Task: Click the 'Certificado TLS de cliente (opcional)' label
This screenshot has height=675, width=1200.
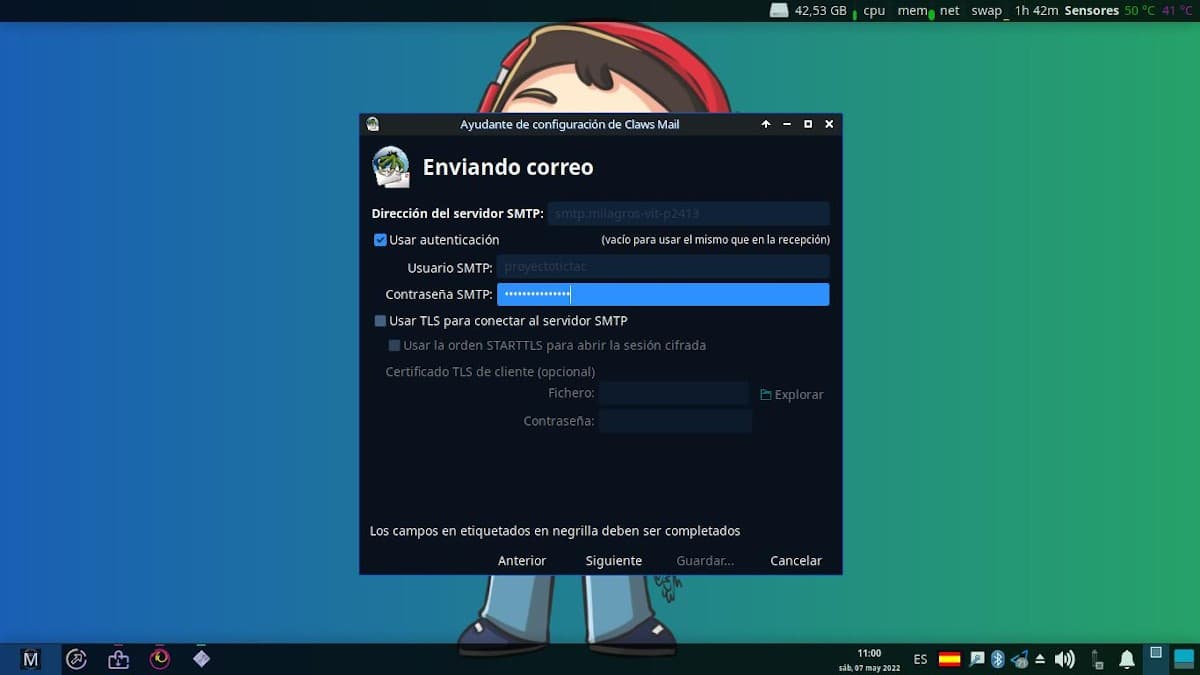Action: pos(490,372)
